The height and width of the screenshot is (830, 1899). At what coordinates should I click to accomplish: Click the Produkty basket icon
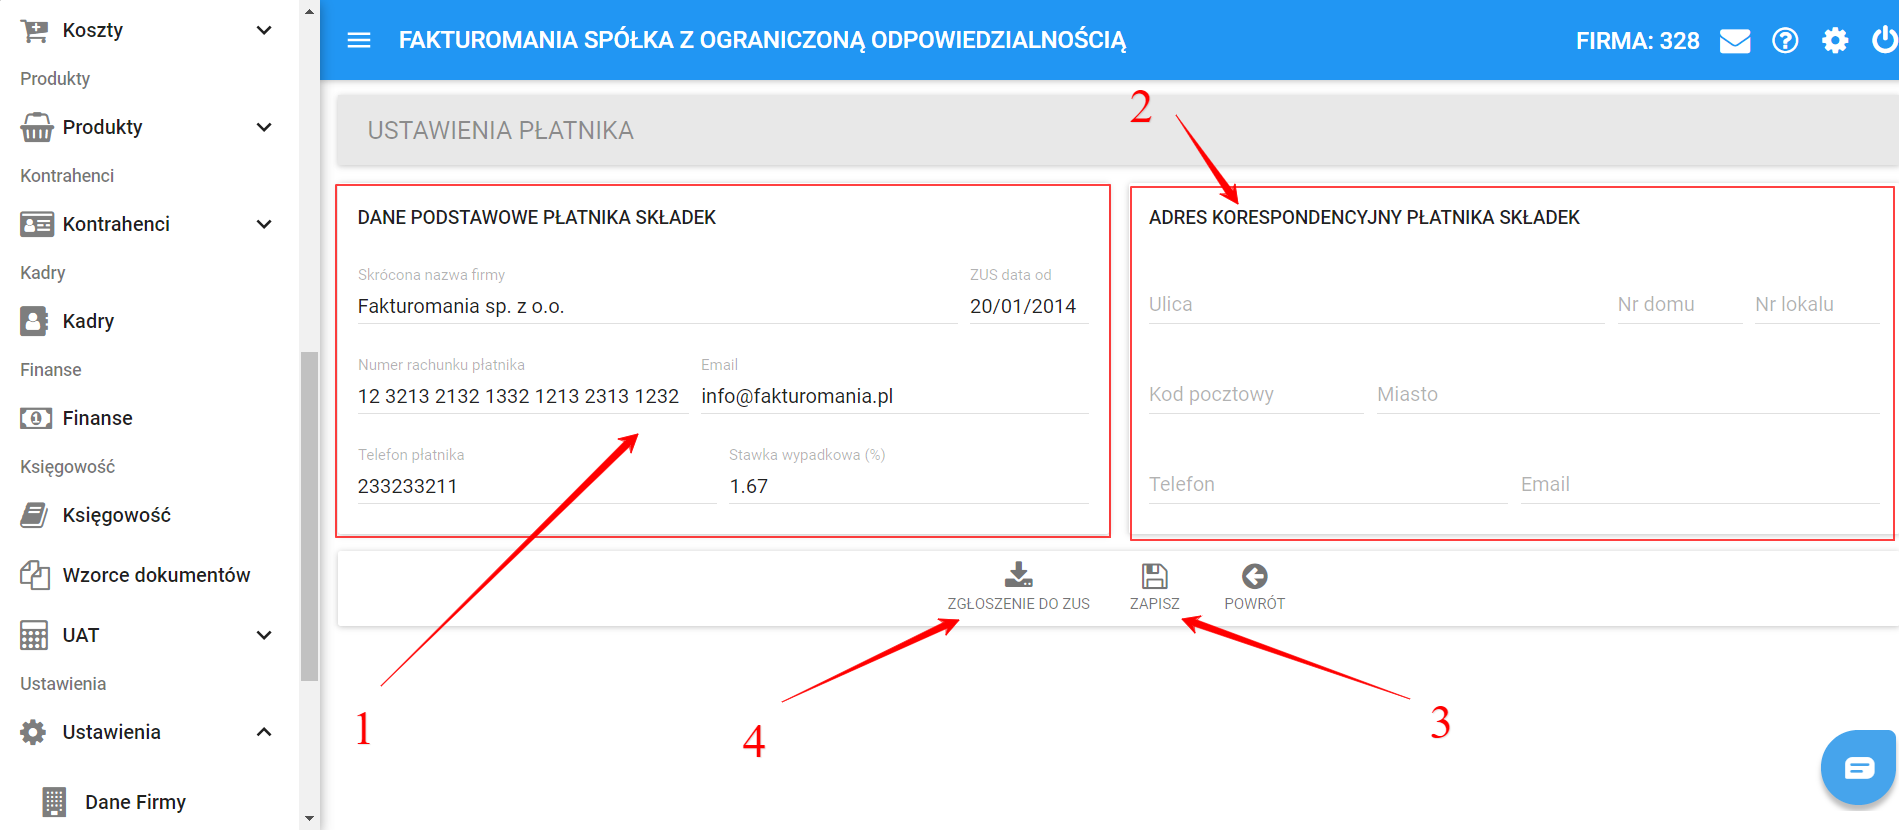36,127
